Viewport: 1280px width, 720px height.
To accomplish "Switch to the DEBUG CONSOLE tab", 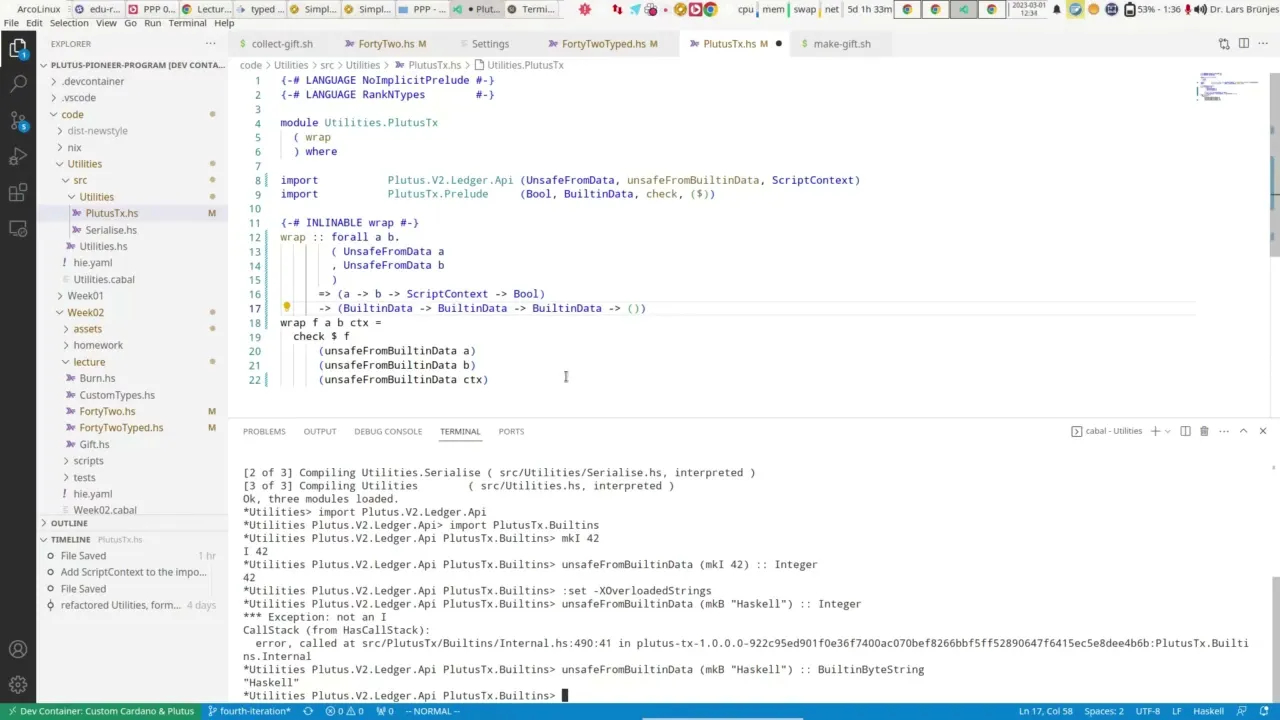I will coord(388,431).
